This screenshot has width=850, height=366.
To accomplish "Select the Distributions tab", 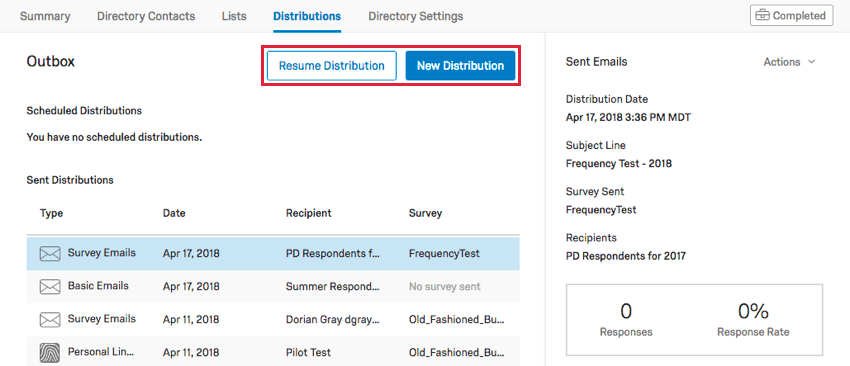I will click(307, 16).
